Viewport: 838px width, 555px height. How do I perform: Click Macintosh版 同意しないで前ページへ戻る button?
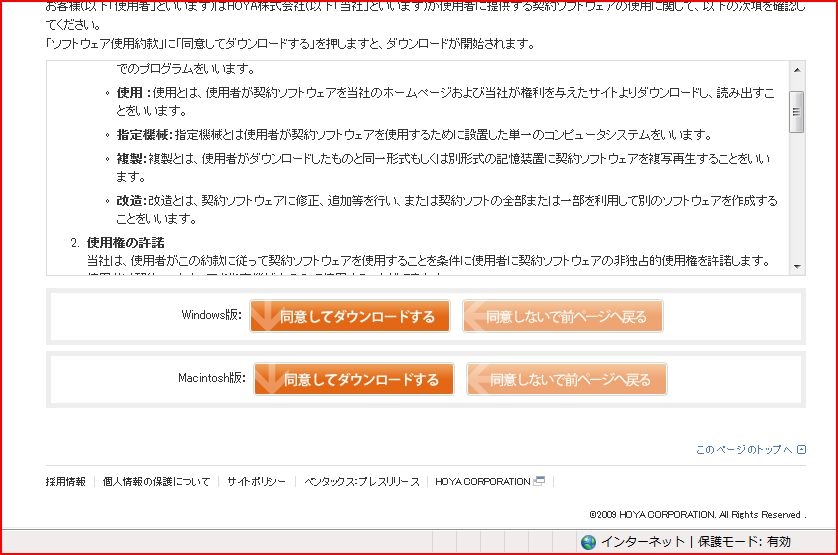pos(567,379)
